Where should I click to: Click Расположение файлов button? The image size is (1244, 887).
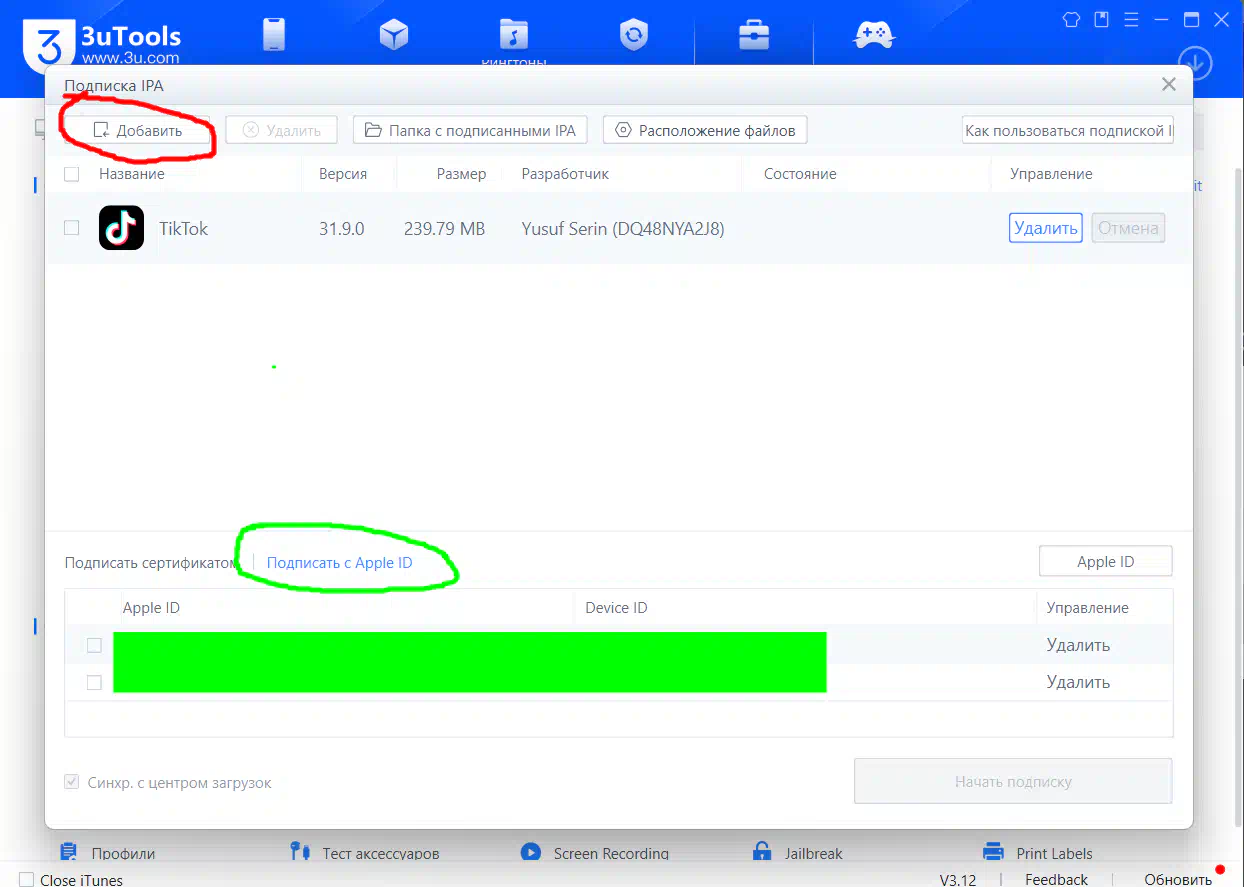[x=705, y=130]
